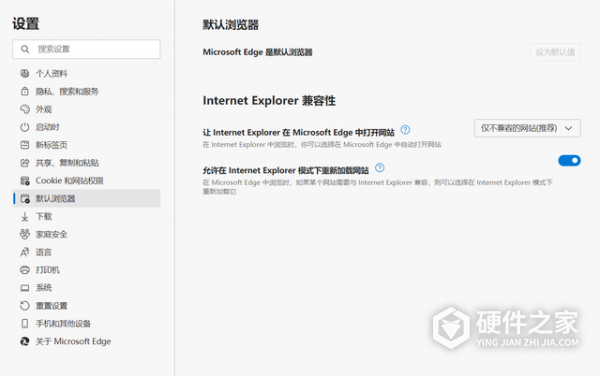Open Cookie 和网站权限 settings
Screen dimensions: 600x376
click(x=86, y=181)
